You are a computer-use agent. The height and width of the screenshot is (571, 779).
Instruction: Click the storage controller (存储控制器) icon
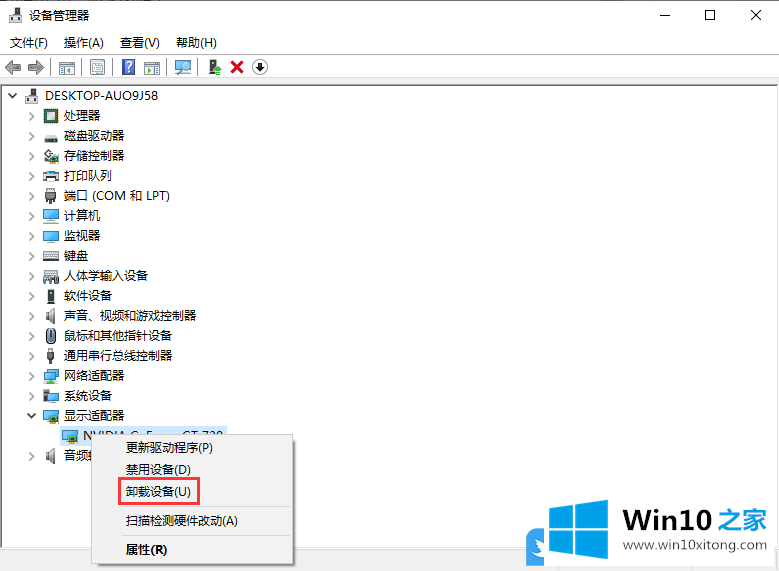coord(51,156)
